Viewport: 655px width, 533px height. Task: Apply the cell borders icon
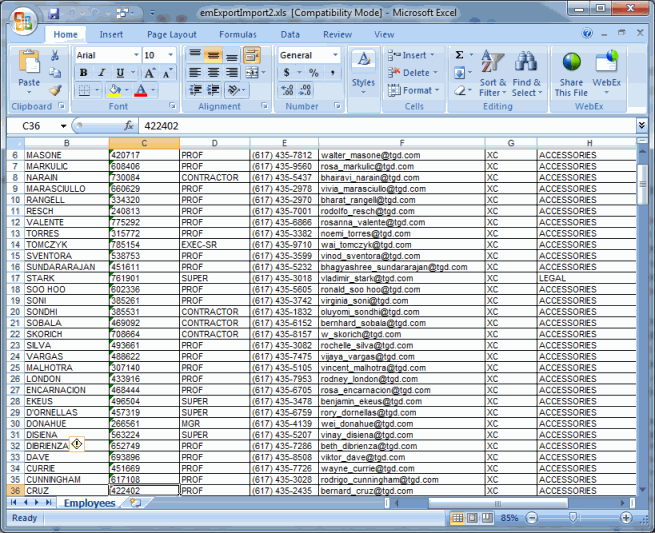84,90
